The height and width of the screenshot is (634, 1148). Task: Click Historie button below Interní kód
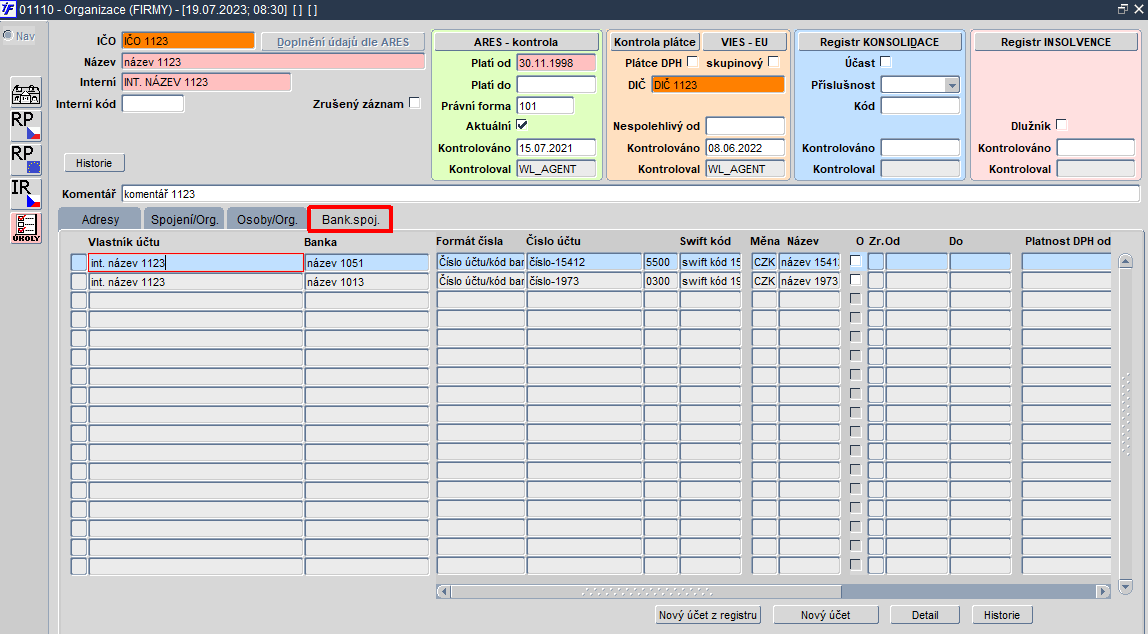94,163
